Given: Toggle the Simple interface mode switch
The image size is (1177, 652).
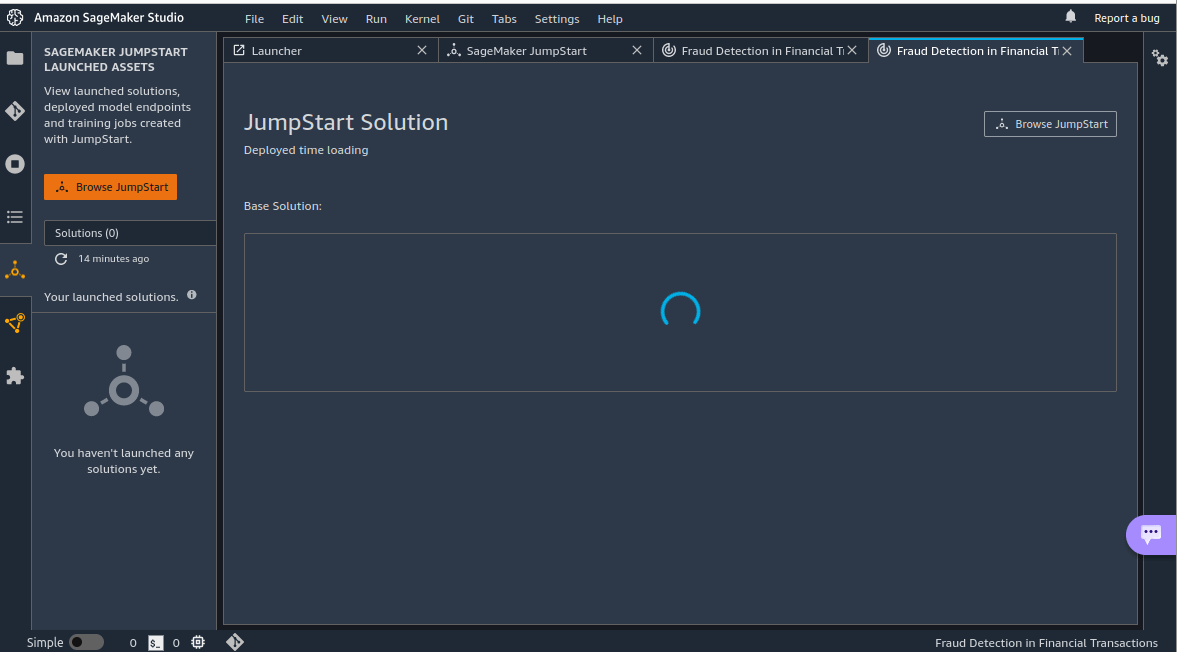Looking at the screenshot, I should pos(86,642).
